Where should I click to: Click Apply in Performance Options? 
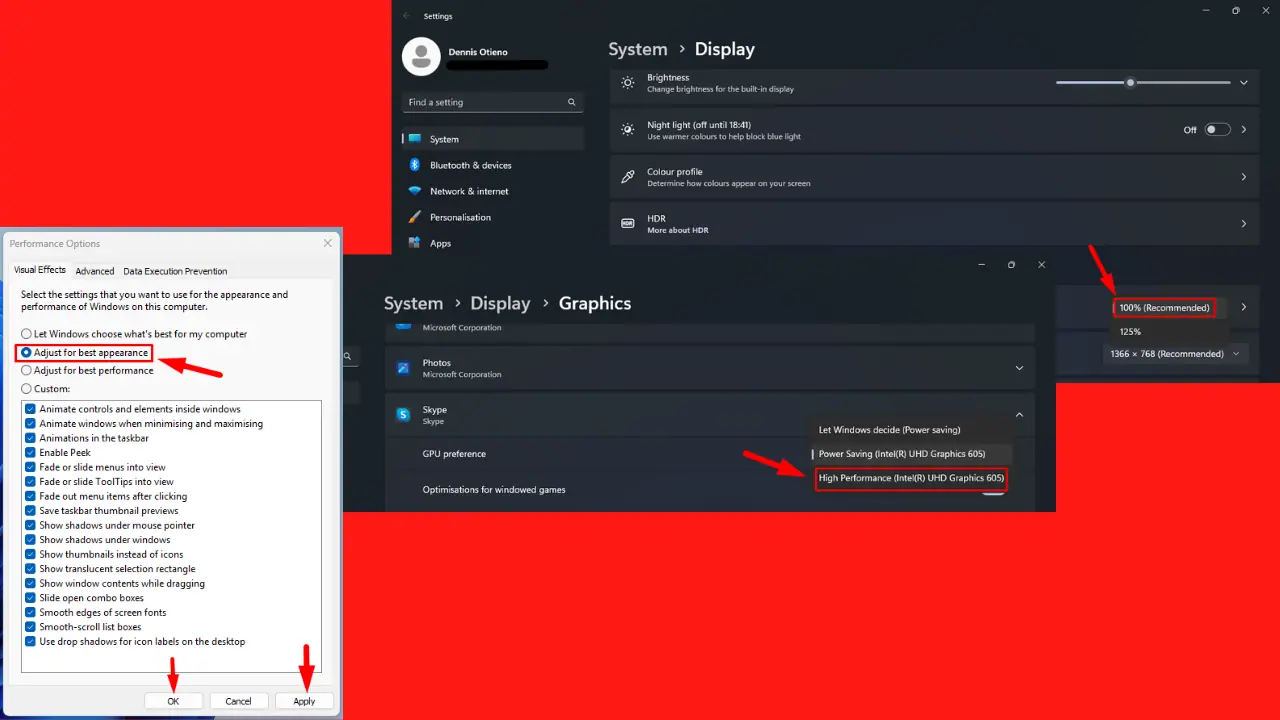304,701
